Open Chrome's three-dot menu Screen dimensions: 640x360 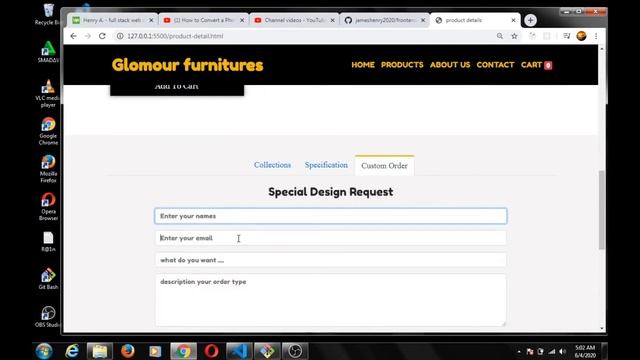(x=596, y=36)
